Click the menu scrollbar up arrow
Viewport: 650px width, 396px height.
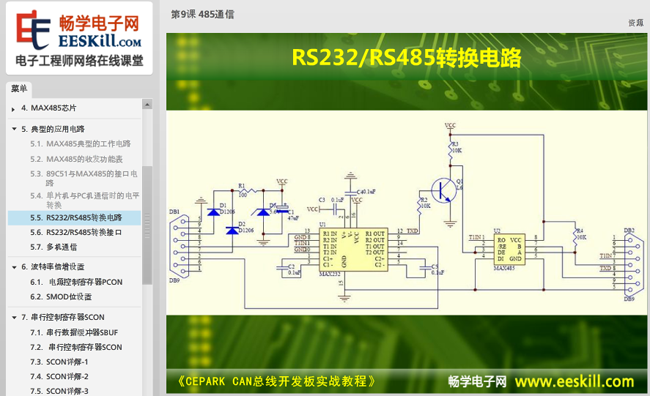tap(147, 104)
